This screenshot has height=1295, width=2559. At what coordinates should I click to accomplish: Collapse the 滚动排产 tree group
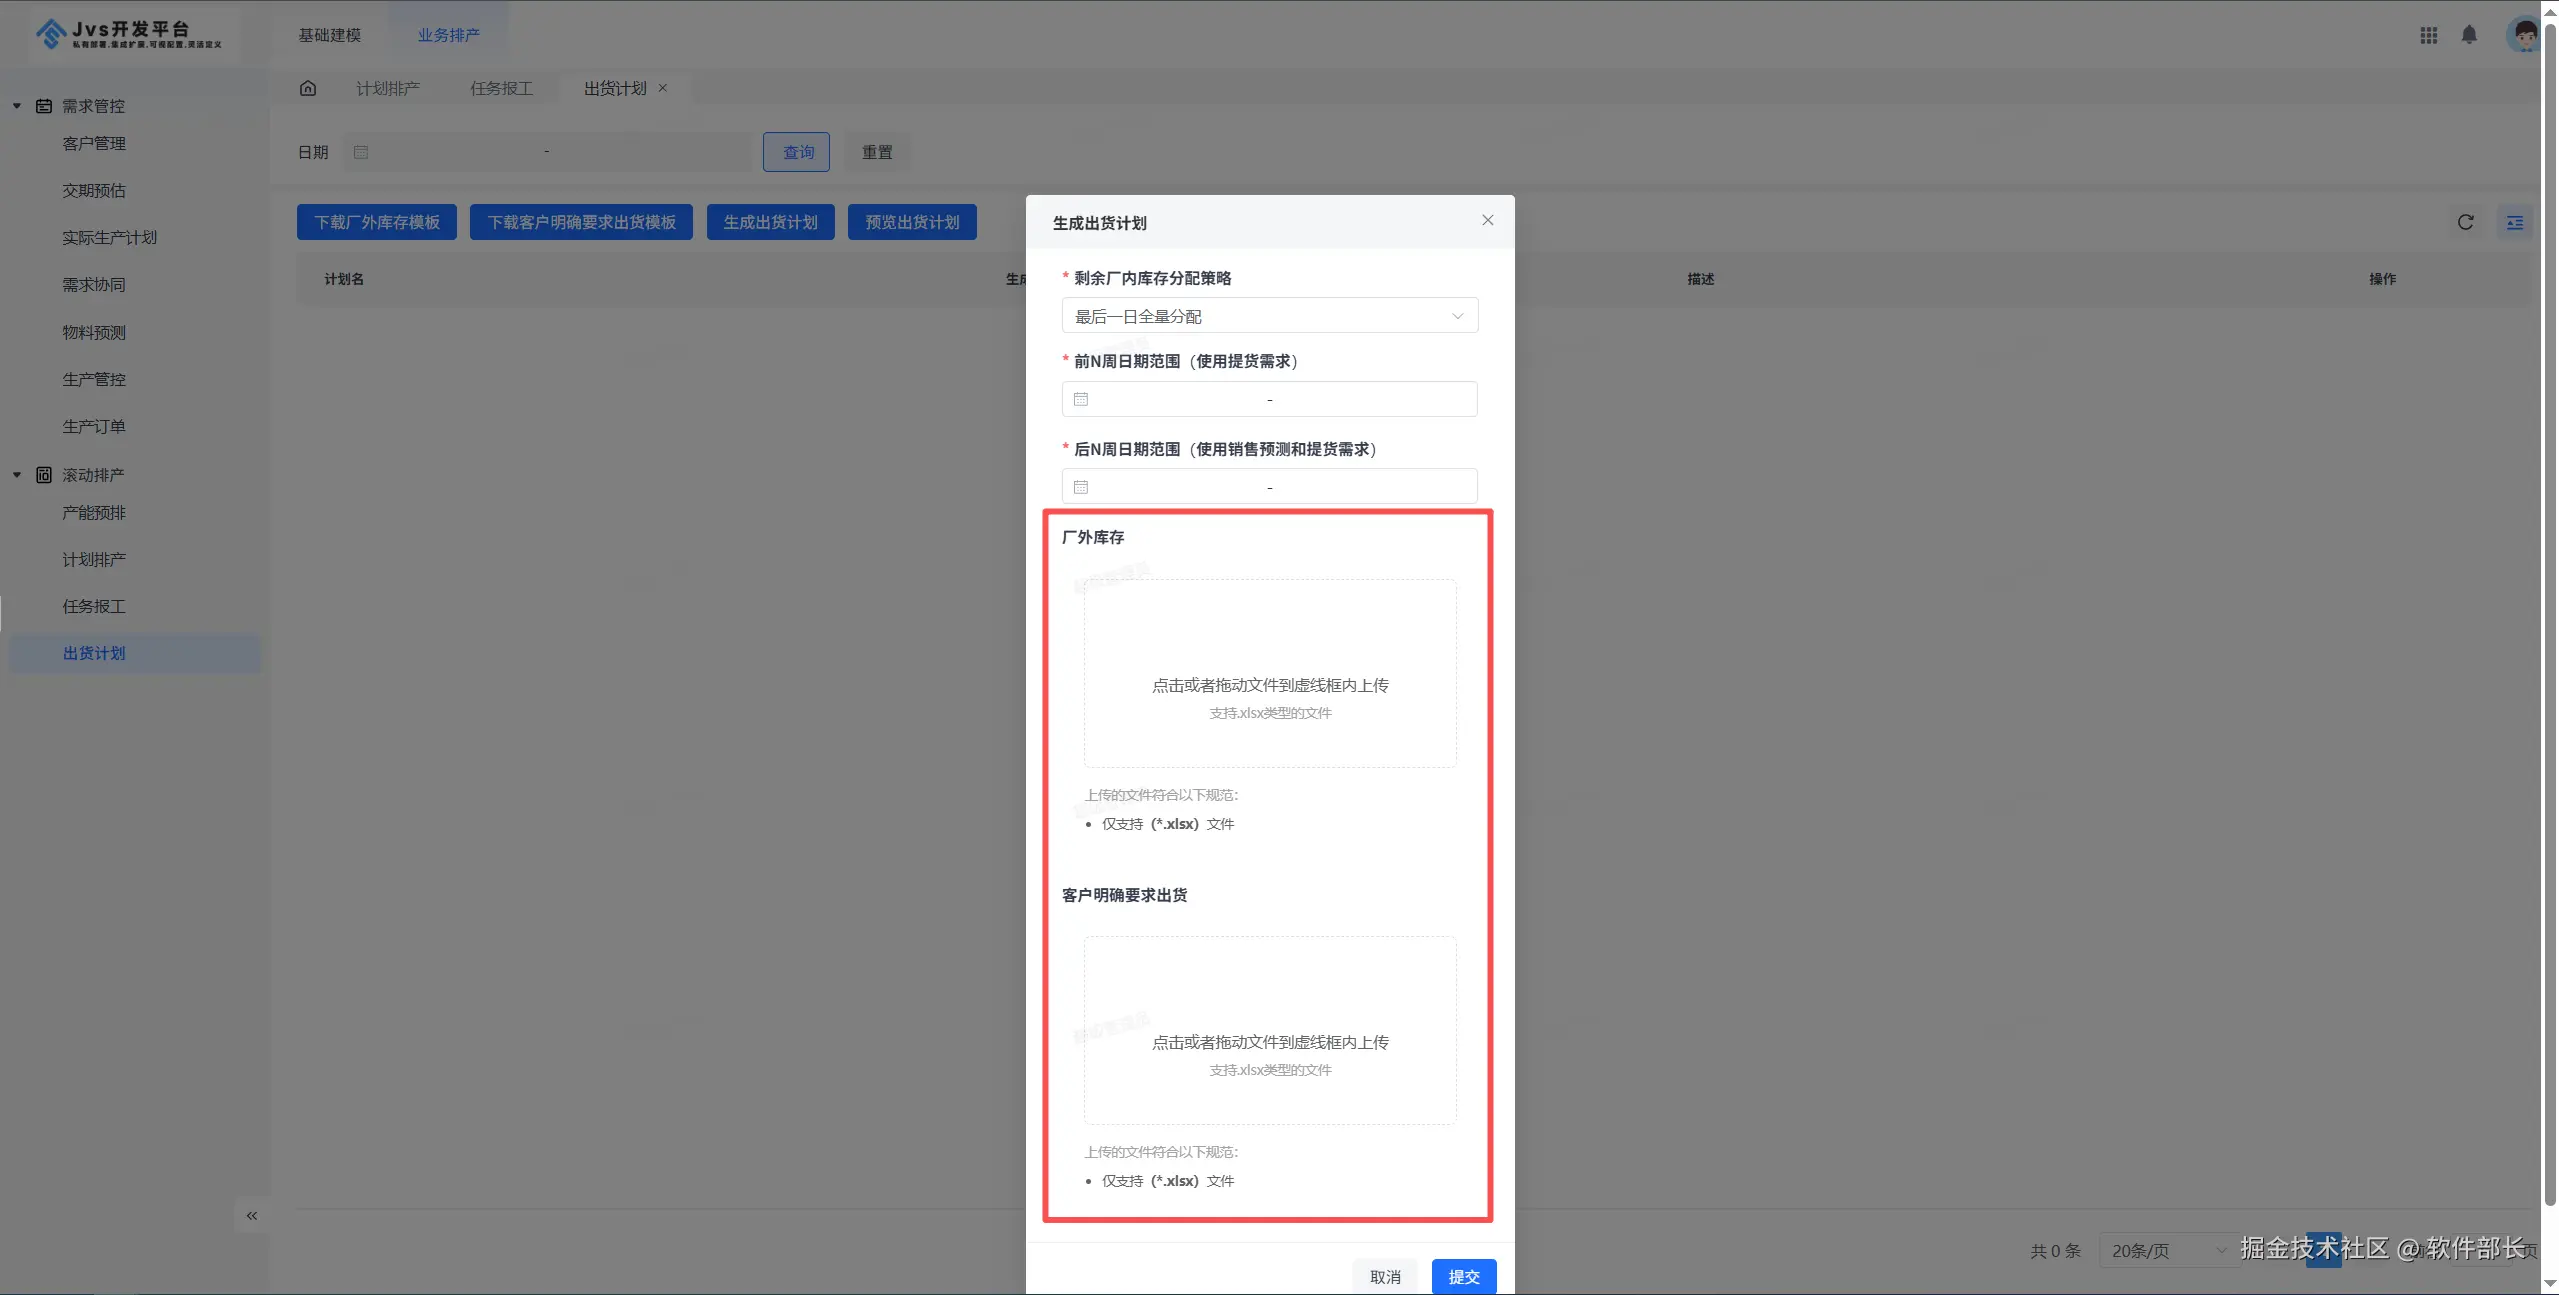(17, 475)
